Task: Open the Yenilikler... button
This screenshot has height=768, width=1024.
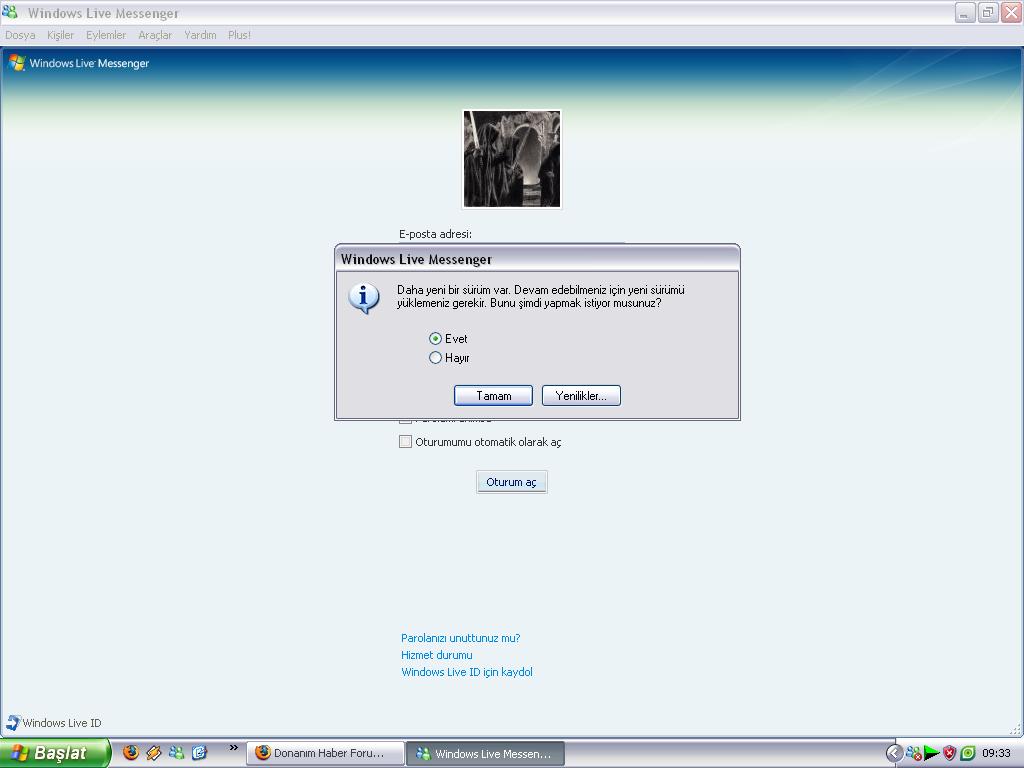Action: [x=581, y=396]
